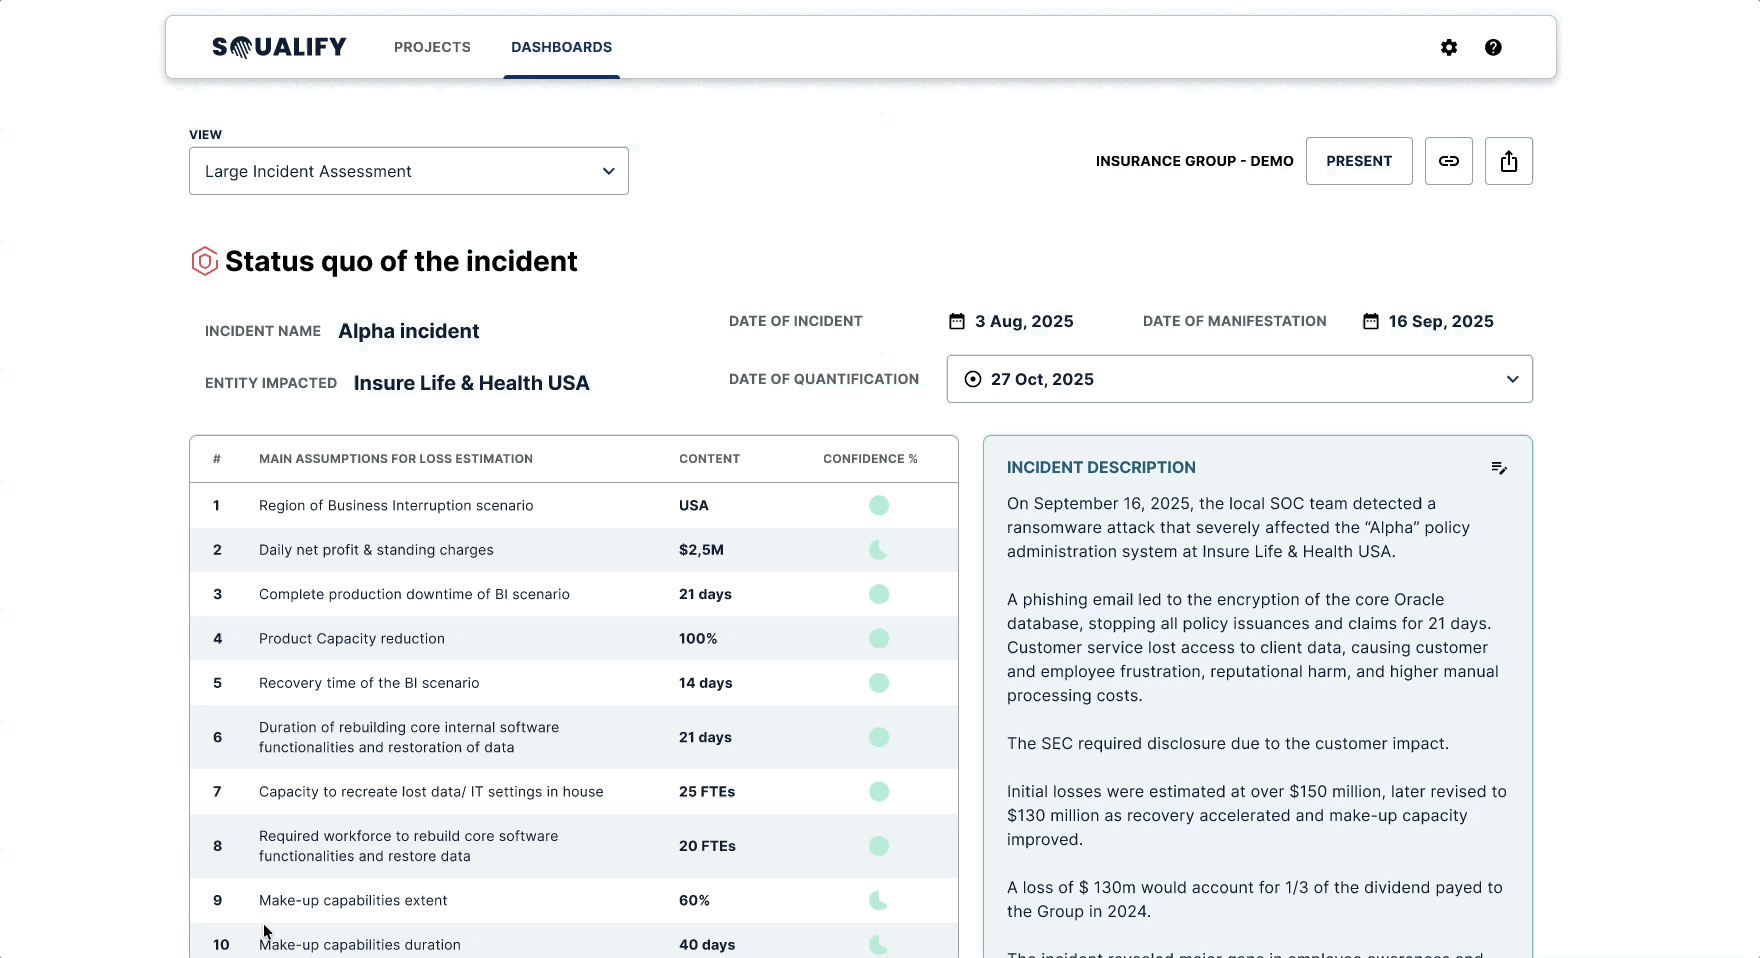Click the 16 Sep, 2025 manifestation date
This screenshot has width=1760, height=958.
pyautogui.click(x=1441, y=321)
